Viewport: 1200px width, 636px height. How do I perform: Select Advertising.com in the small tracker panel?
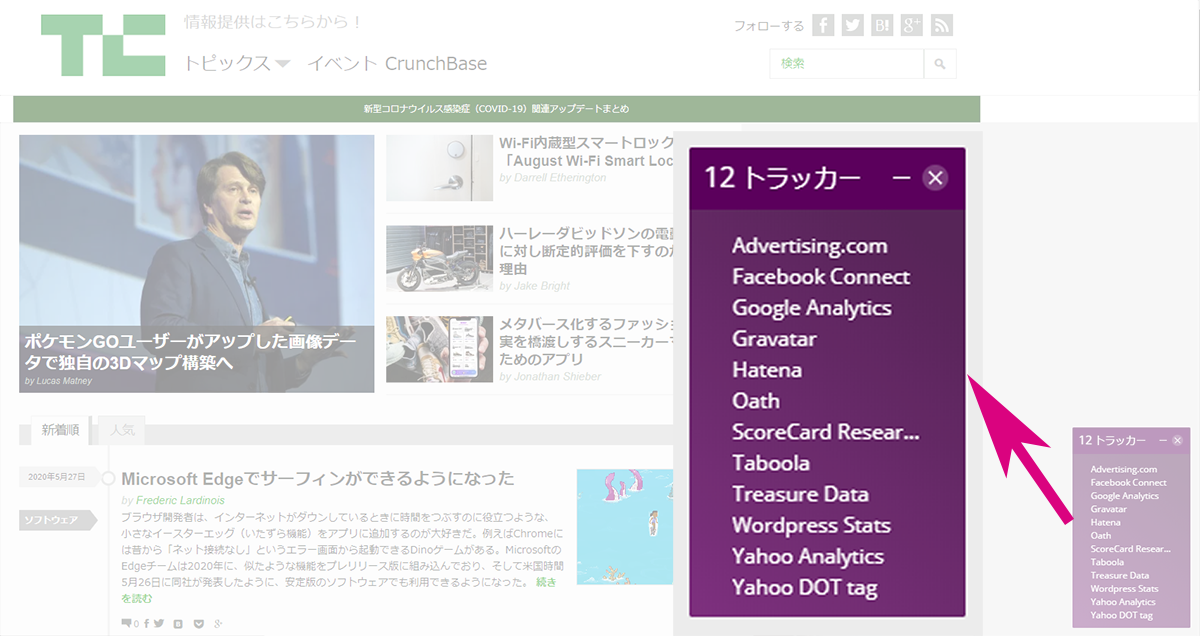(x=1123, y=469)
